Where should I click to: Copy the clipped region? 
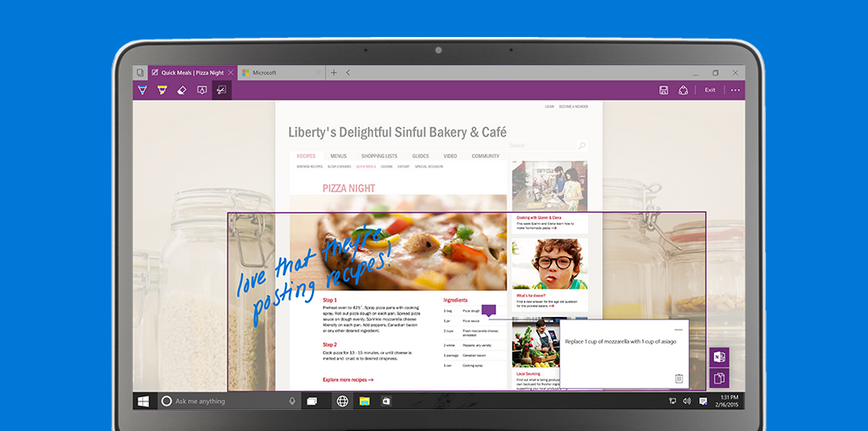[x=718, y=378]
